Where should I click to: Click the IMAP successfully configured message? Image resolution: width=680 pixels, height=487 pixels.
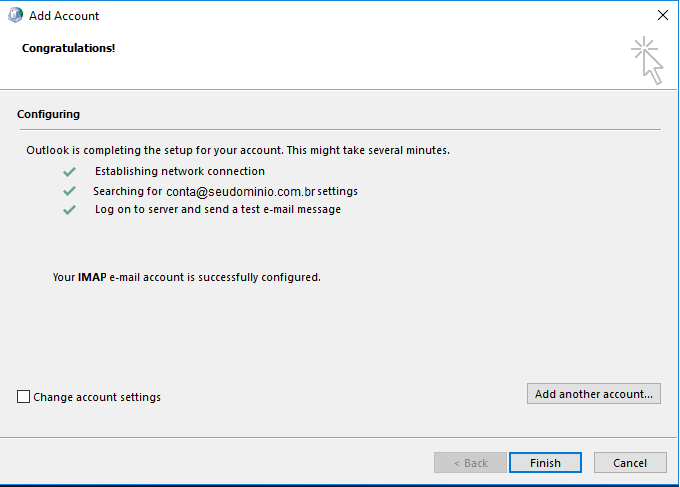[186, 277]
